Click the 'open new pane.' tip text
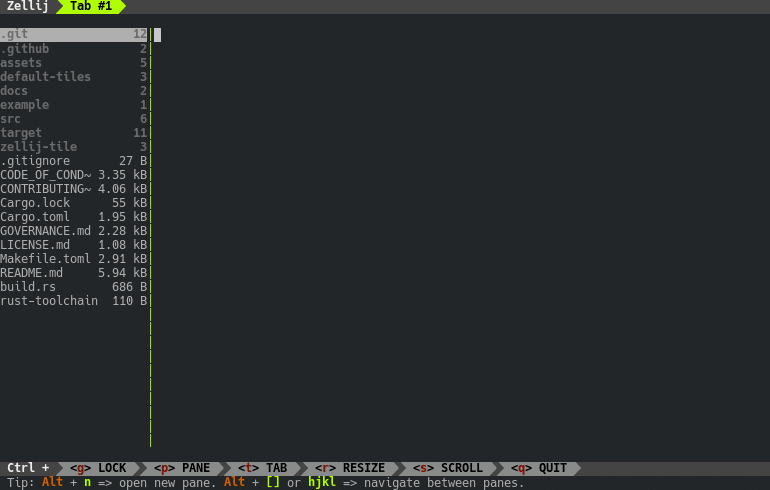 coord(167,483)
